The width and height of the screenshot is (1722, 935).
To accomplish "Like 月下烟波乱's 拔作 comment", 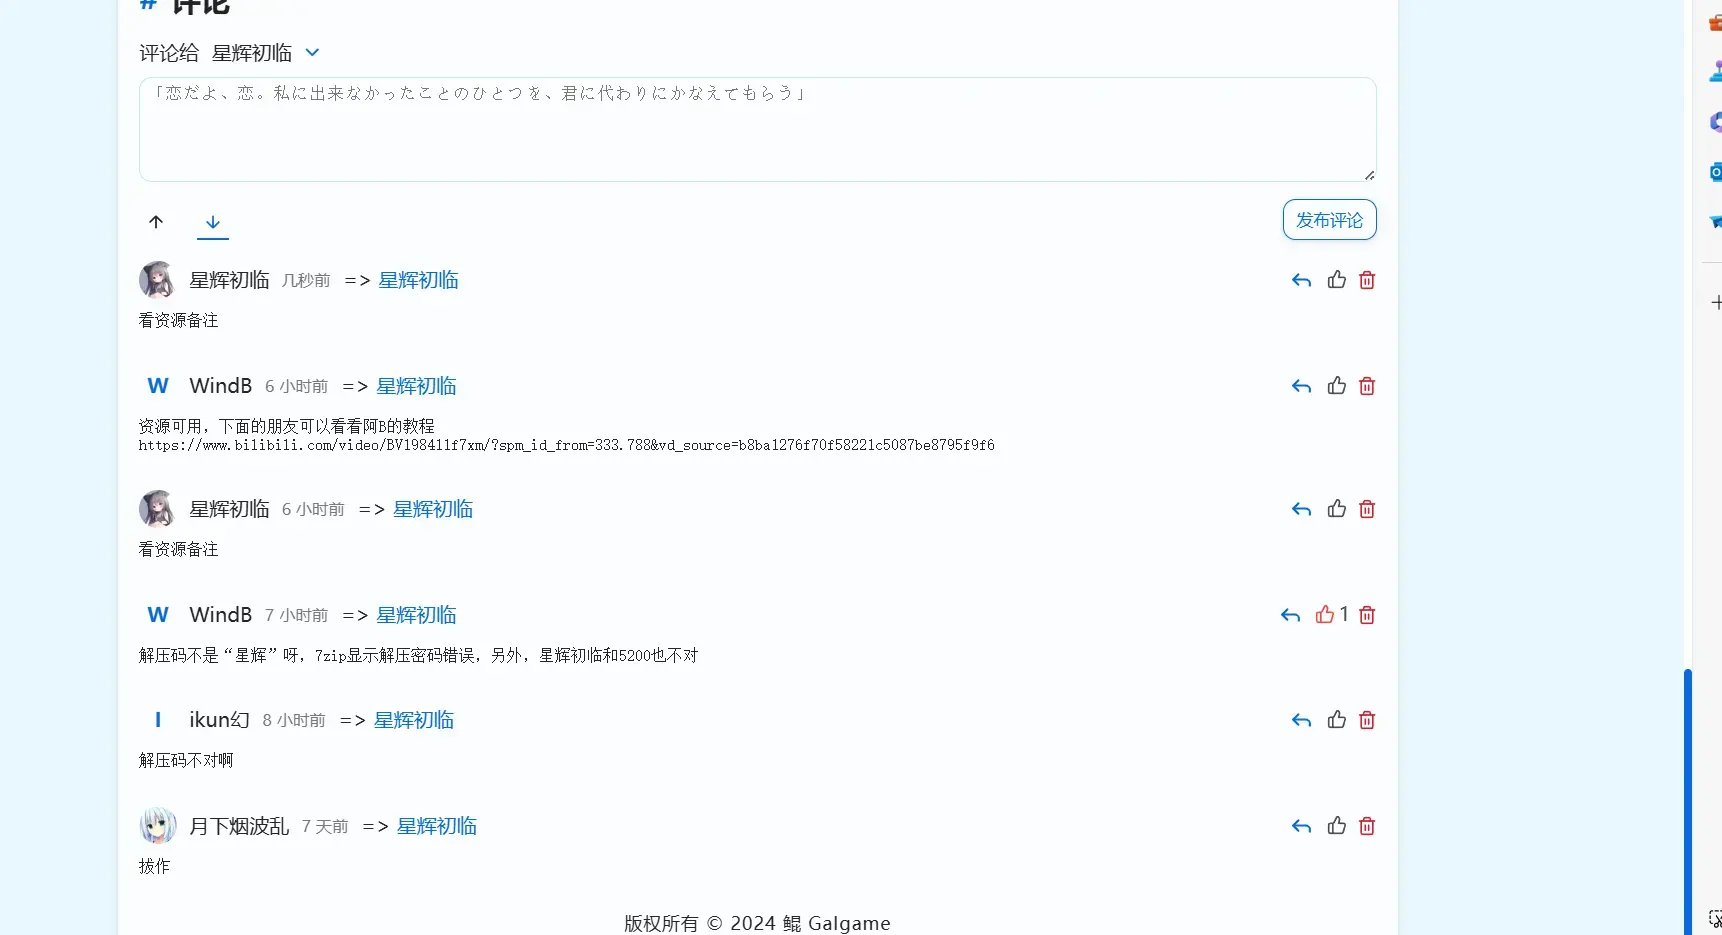I will point(1337,826).
